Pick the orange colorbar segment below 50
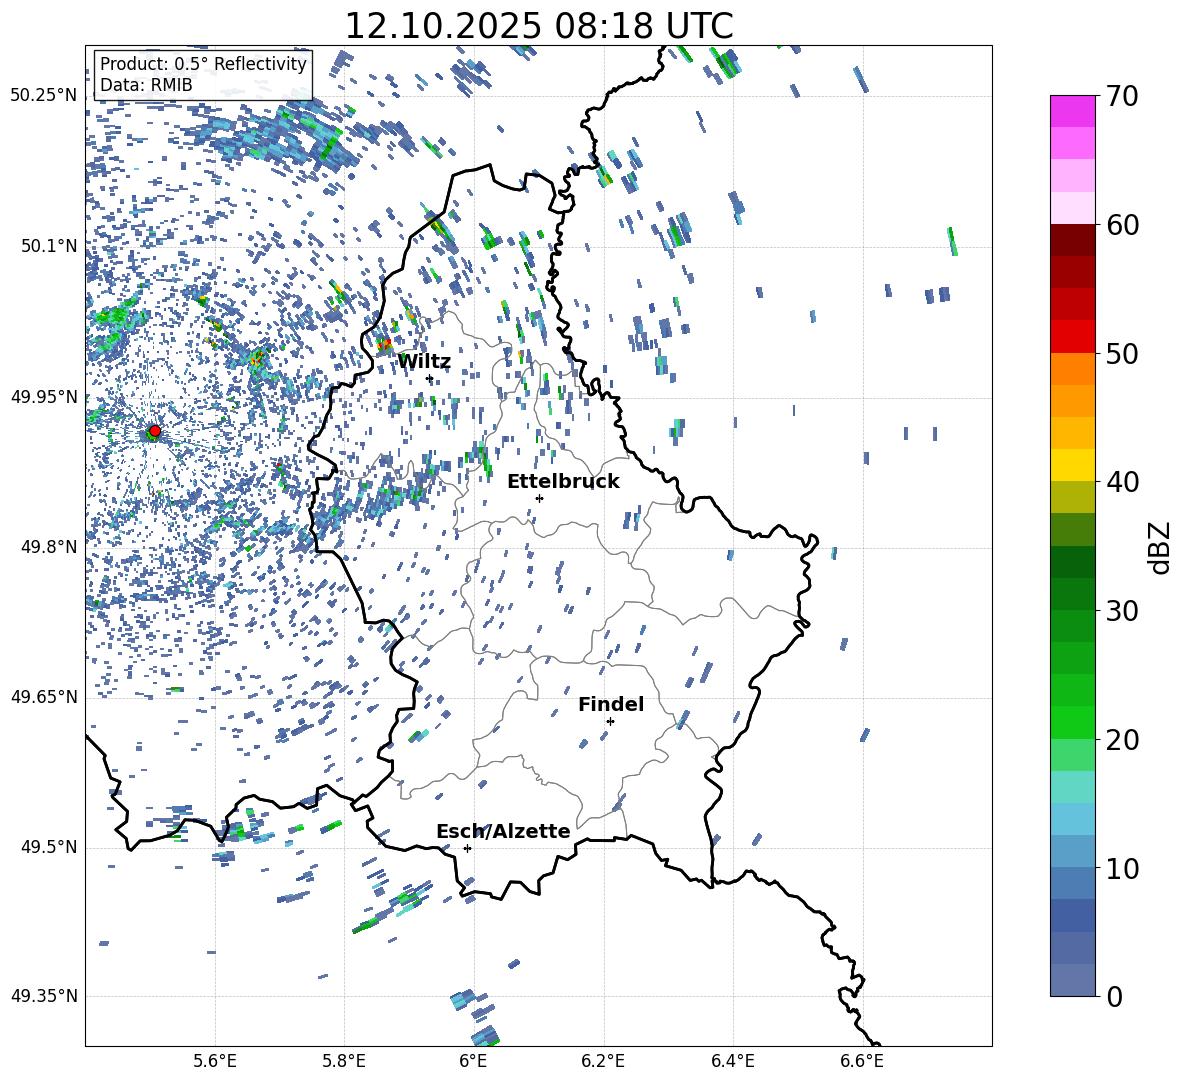 point(1072,368)
